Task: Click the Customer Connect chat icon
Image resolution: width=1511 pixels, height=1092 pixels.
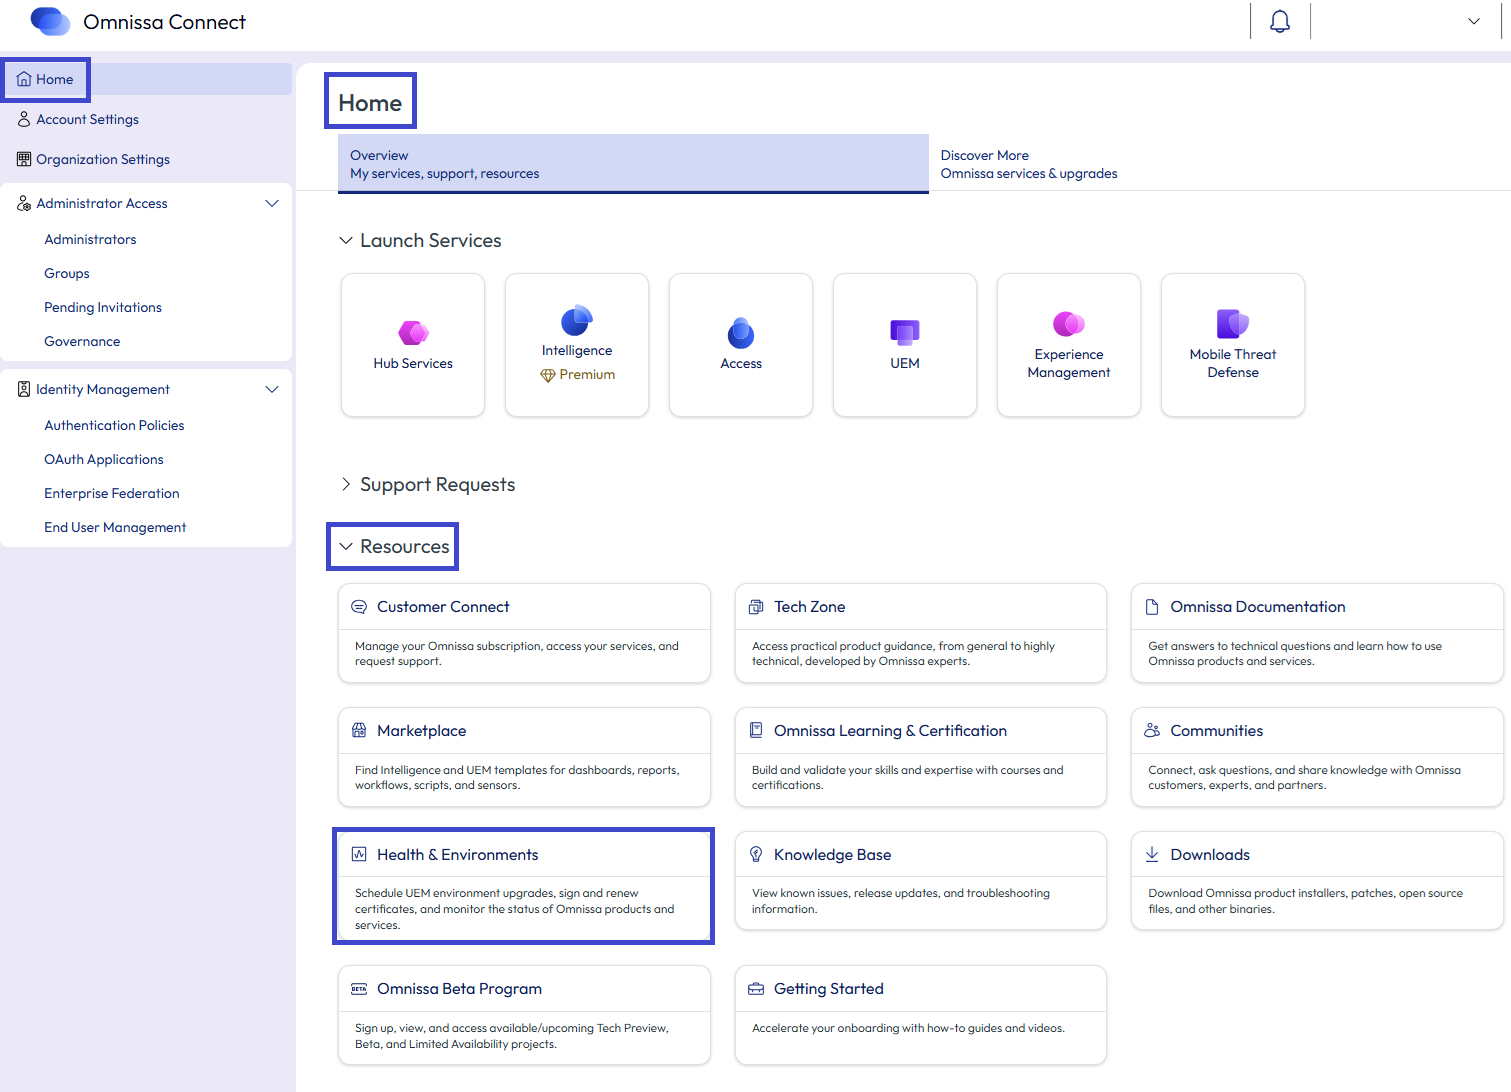Action: 359,607
